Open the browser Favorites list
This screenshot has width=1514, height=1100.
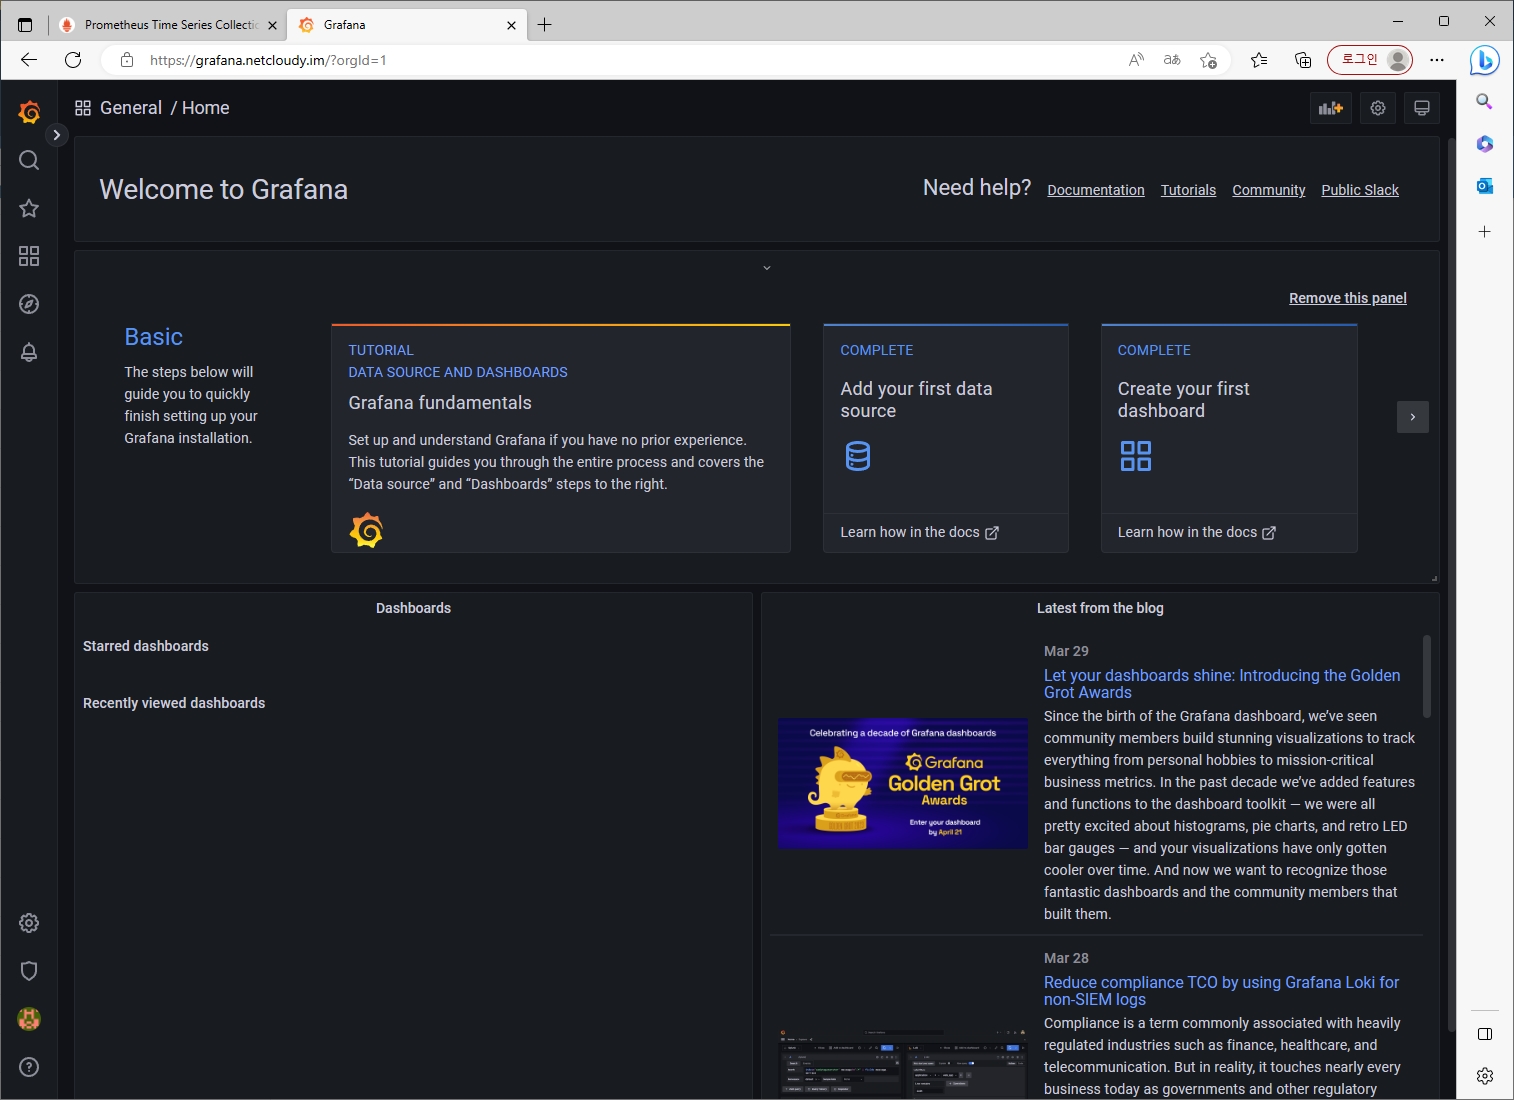coord(1259,60)
